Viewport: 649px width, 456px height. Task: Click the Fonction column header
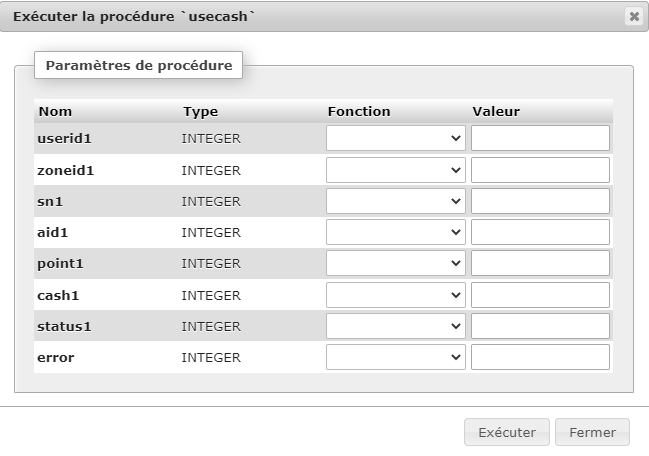tap(359, 111)
